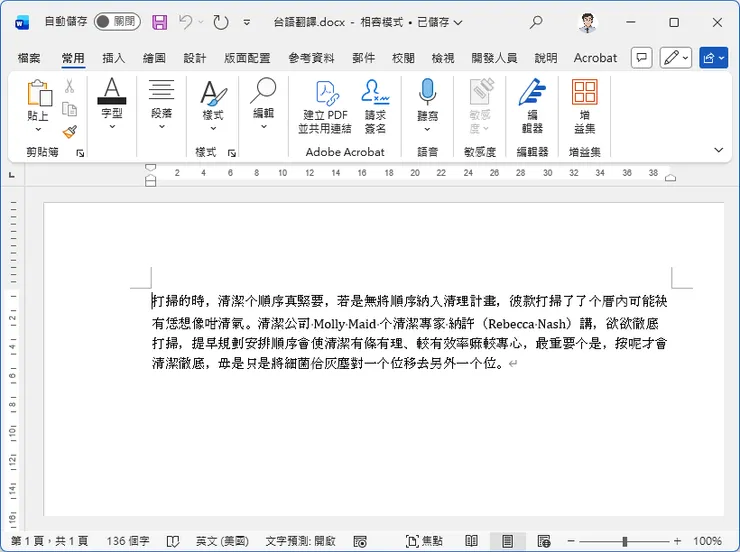Switch to the 設計 tab
This screenshot has width=740, height=552.
(195, 58)
